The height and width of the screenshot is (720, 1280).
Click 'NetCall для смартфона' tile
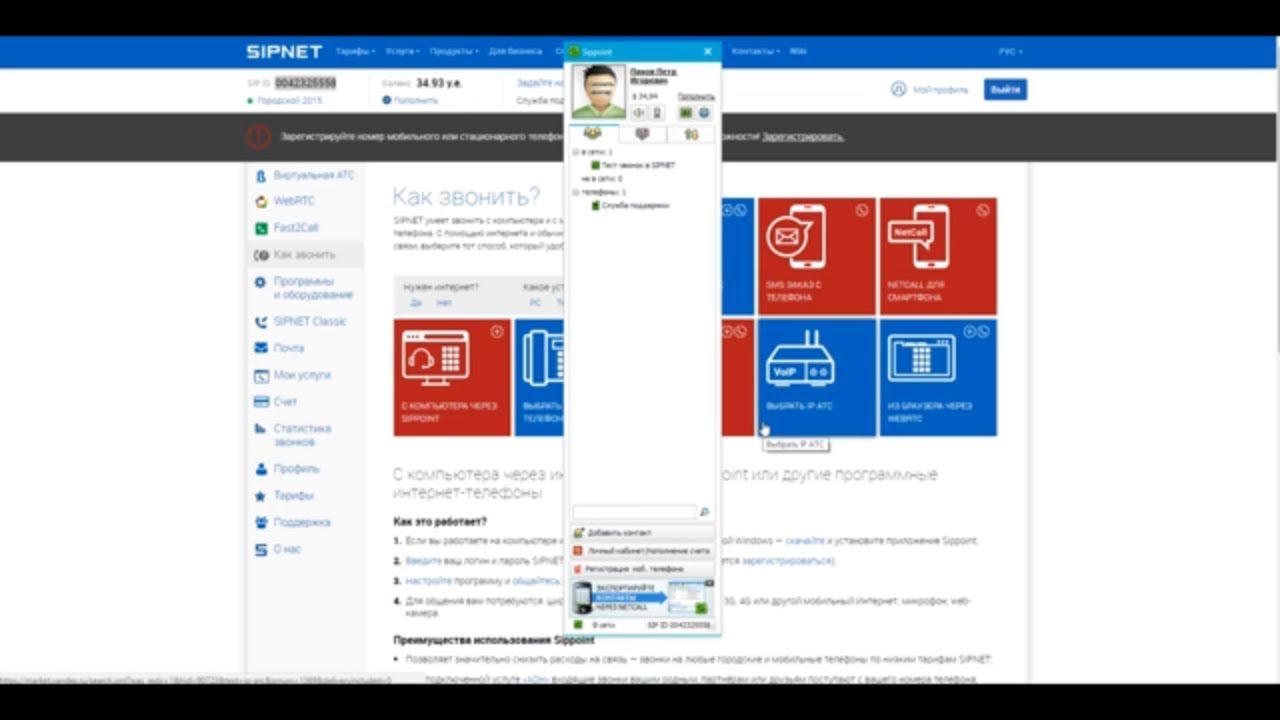938,256
